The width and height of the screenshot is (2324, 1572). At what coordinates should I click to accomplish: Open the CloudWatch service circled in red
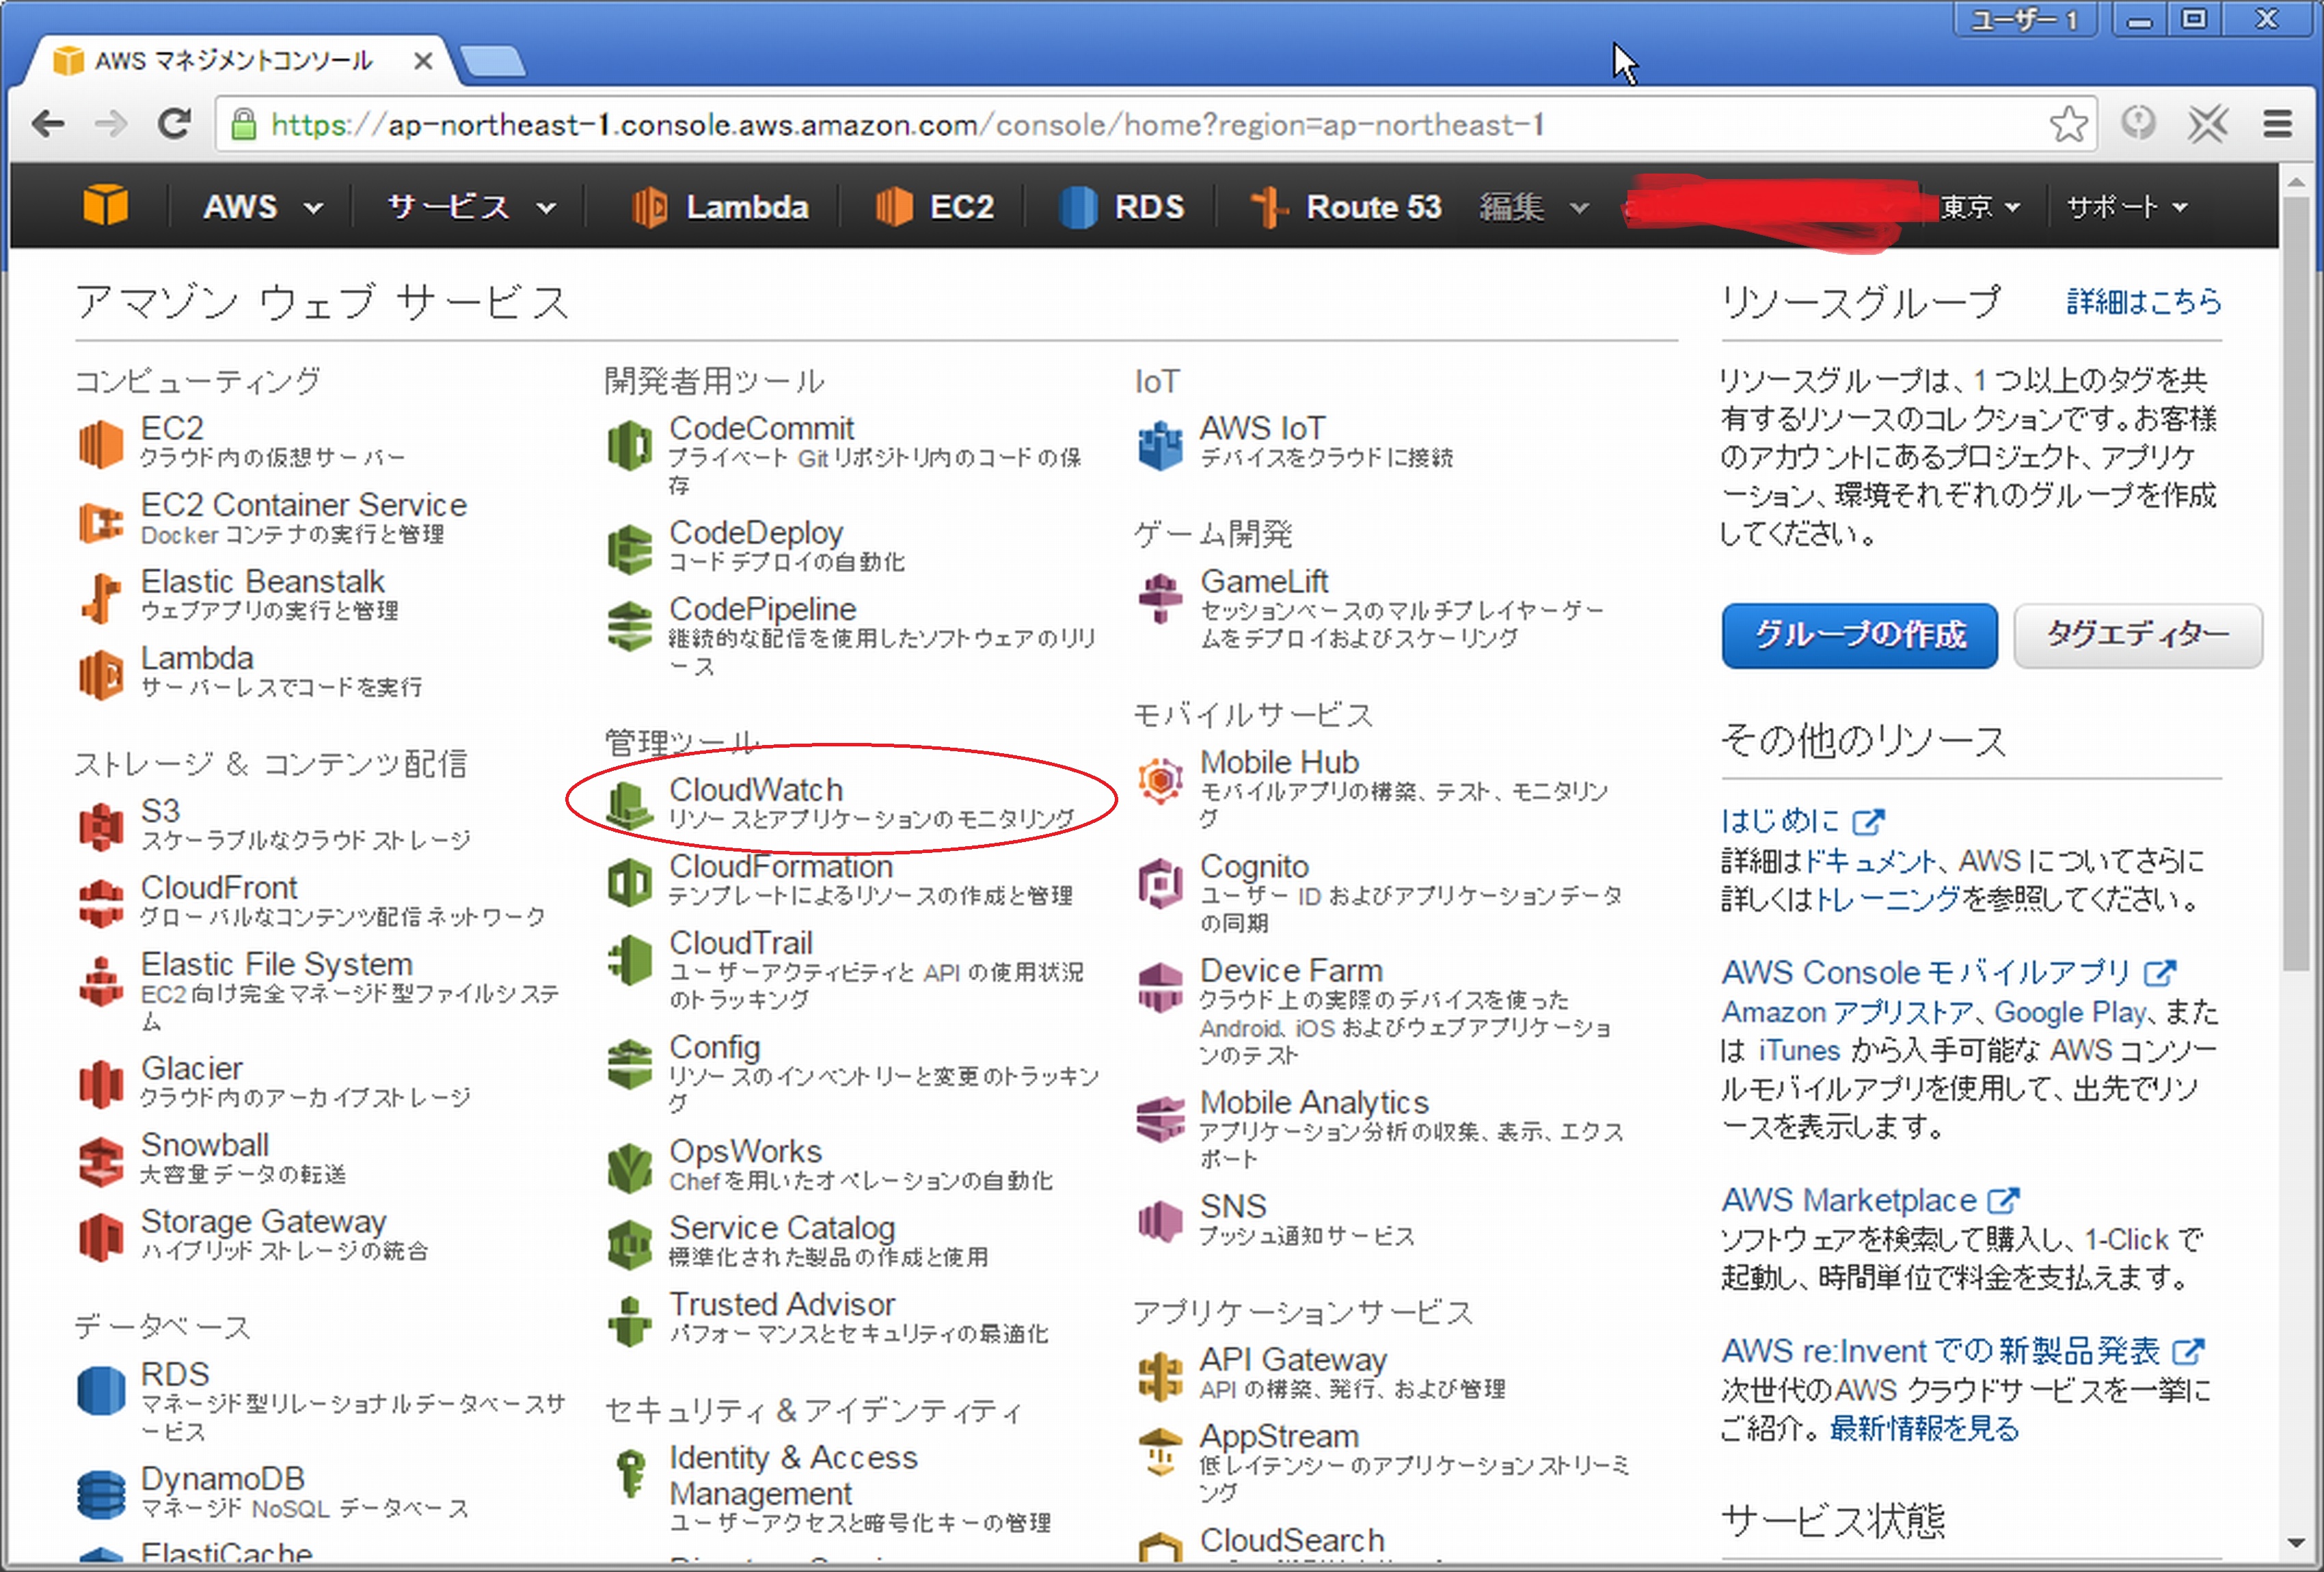[756, 789]
